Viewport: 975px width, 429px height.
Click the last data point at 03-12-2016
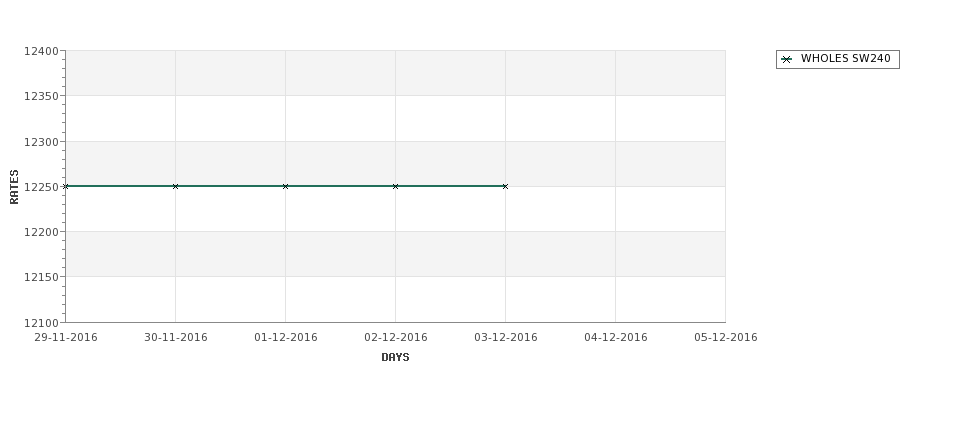pos(505,187)
